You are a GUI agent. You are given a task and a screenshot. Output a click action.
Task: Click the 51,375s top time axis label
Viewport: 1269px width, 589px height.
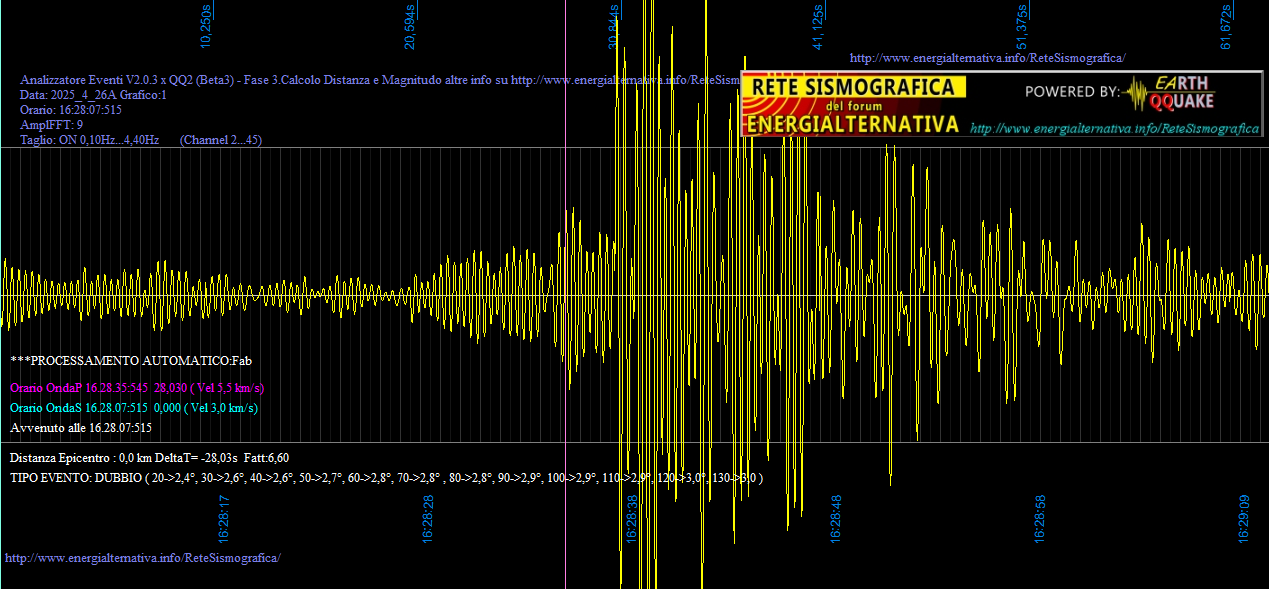point(1022,26)
